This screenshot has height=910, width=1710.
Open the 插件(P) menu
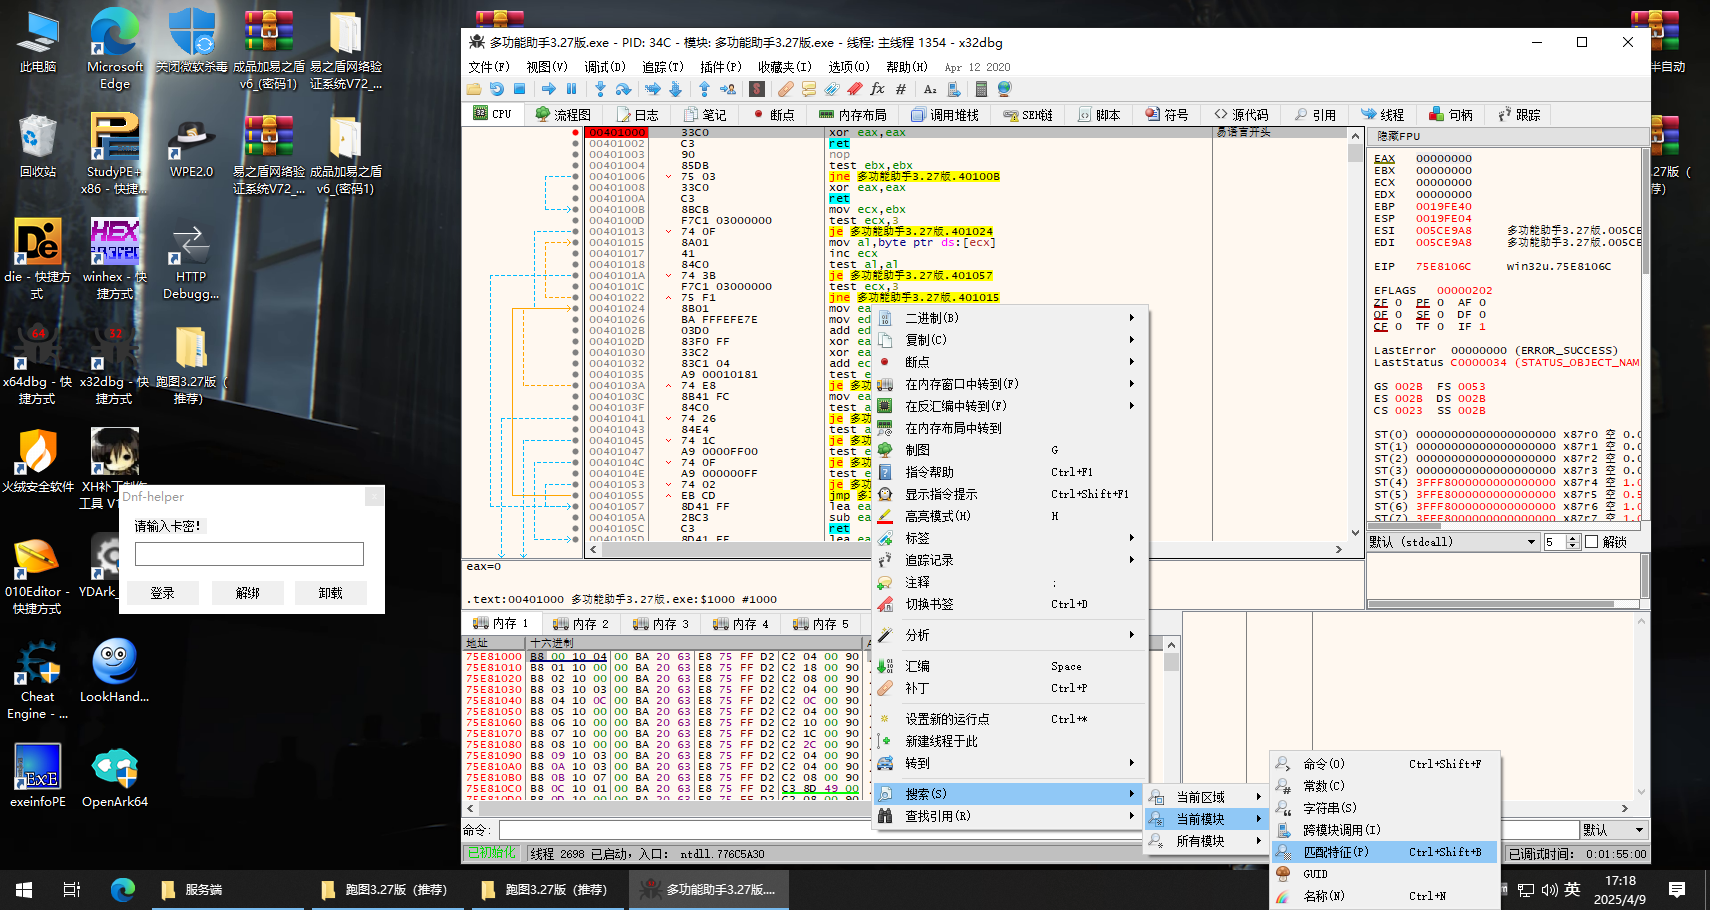point(721,67)
